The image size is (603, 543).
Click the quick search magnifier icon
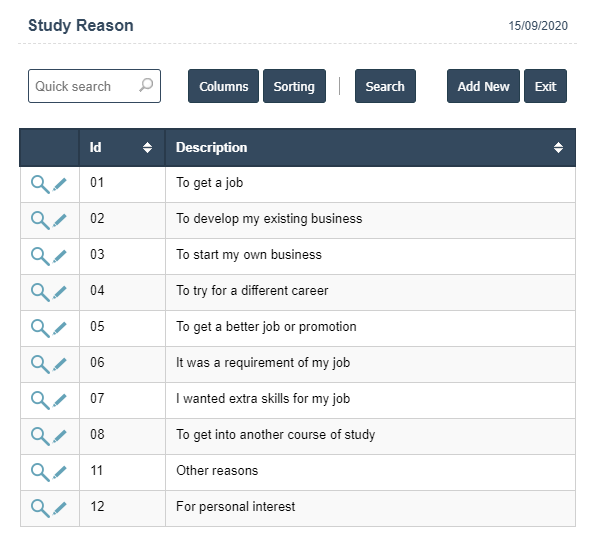click(x=146, y=86)
